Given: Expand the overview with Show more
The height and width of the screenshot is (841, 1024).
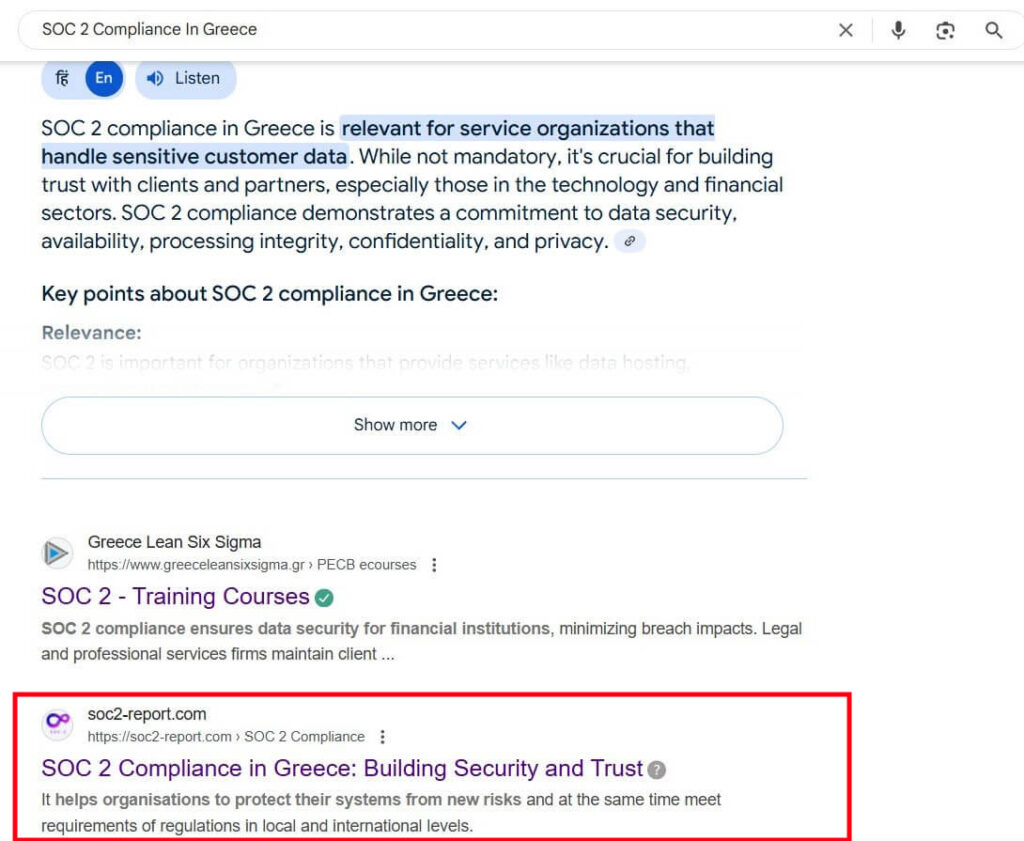Looking at the screenshot, I should pyautogui.click(x=412, y=425).
